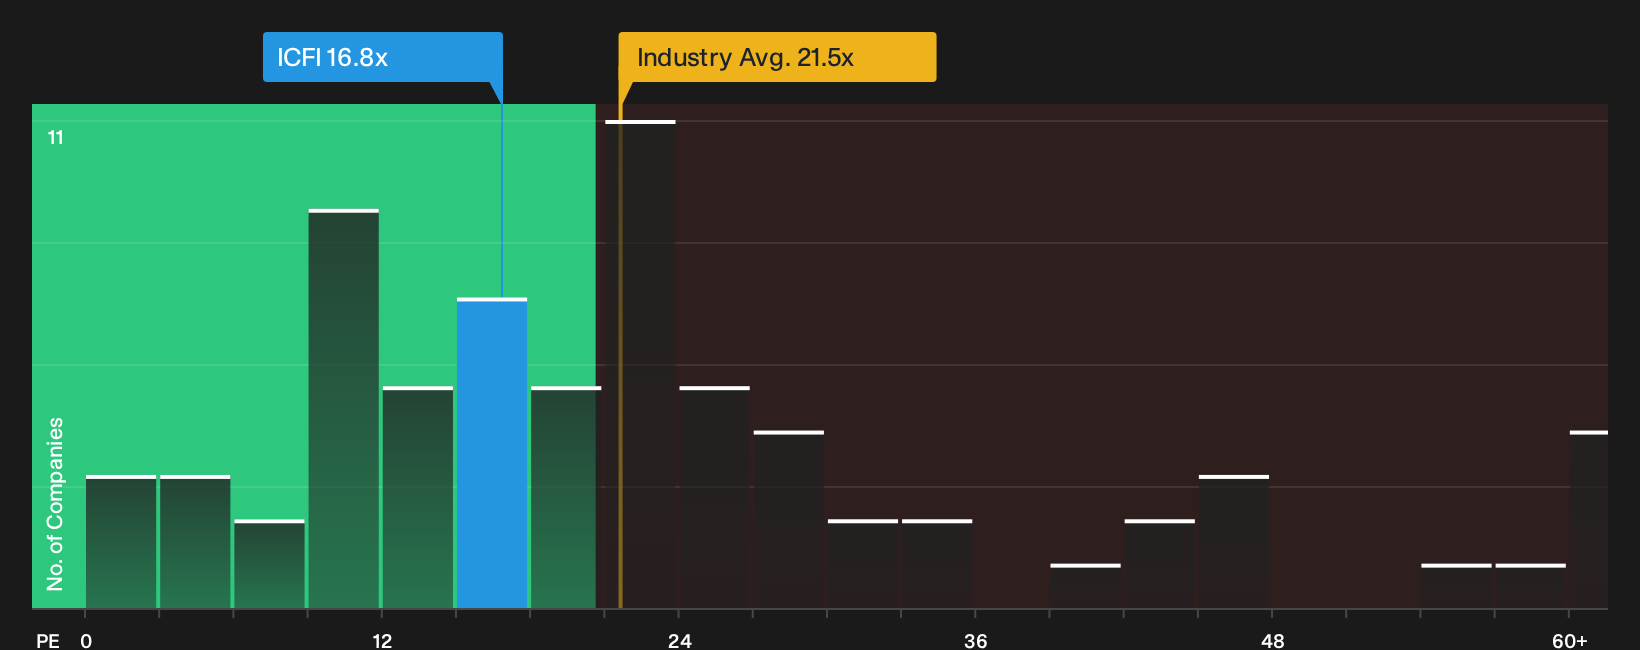This screenshot has height=650, width=1640.
Task: Select the bar for PE 57 to 60
Action: [1531, 586]
